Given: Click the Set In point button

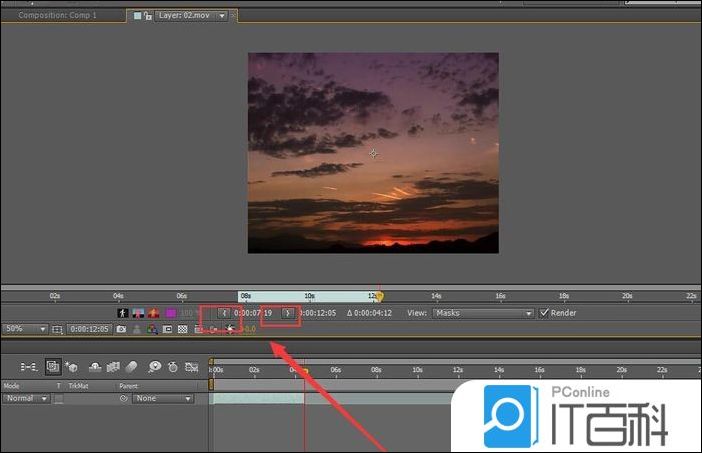Looking at the screenshot, I should click(x=224, y=313).
